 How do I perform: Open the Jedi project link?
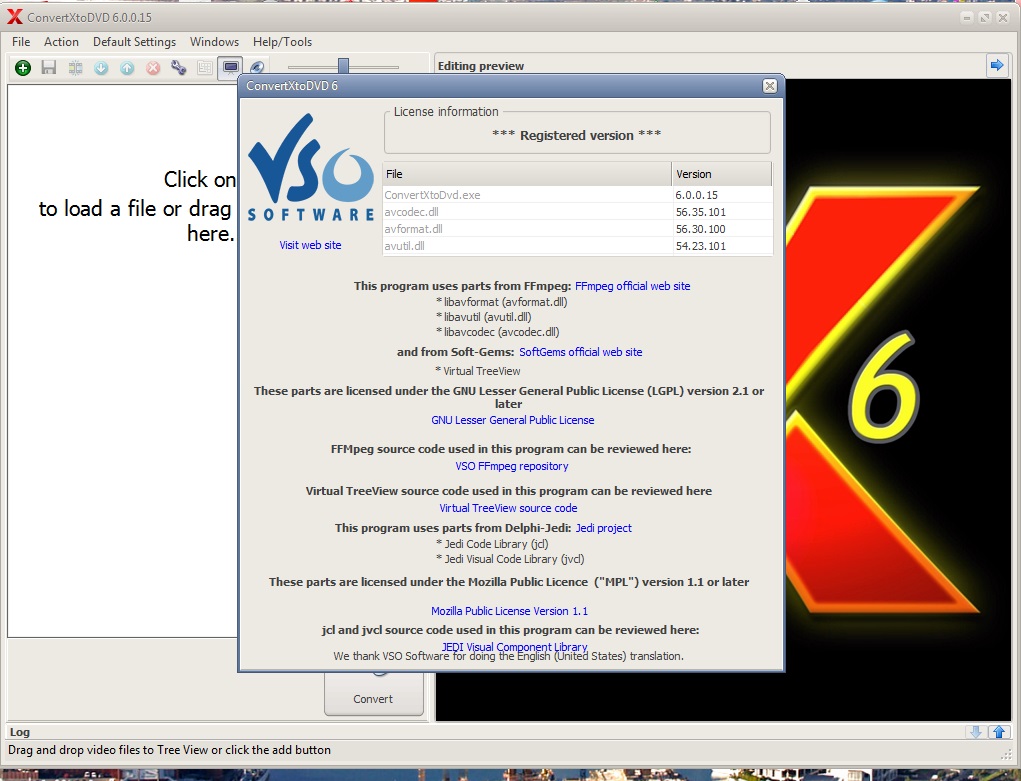click(x=604, y=528)
